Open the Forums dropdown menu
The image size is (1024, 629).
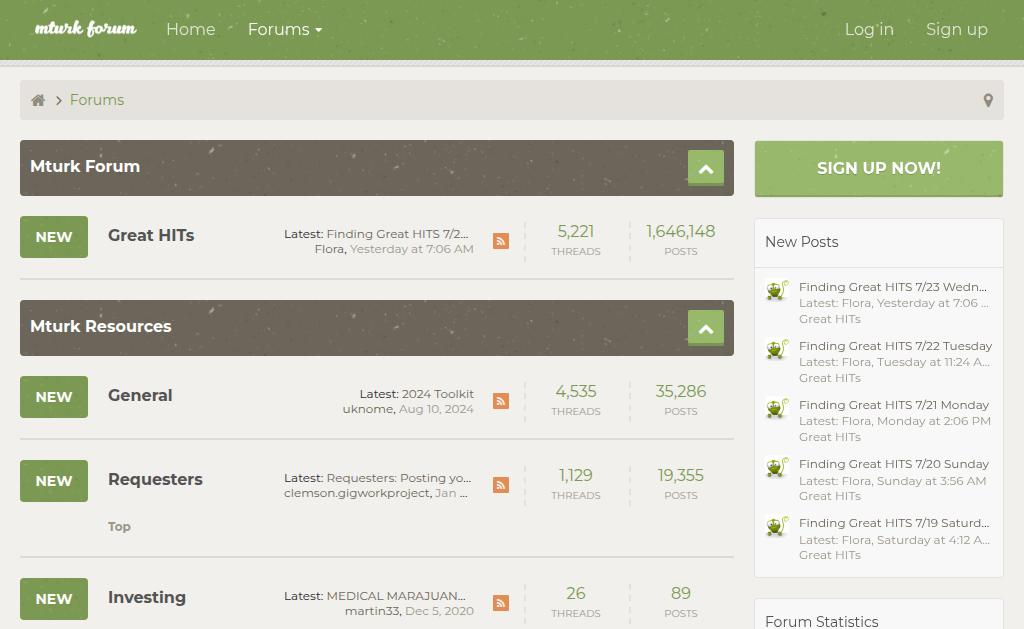click(x=285, y=29)
